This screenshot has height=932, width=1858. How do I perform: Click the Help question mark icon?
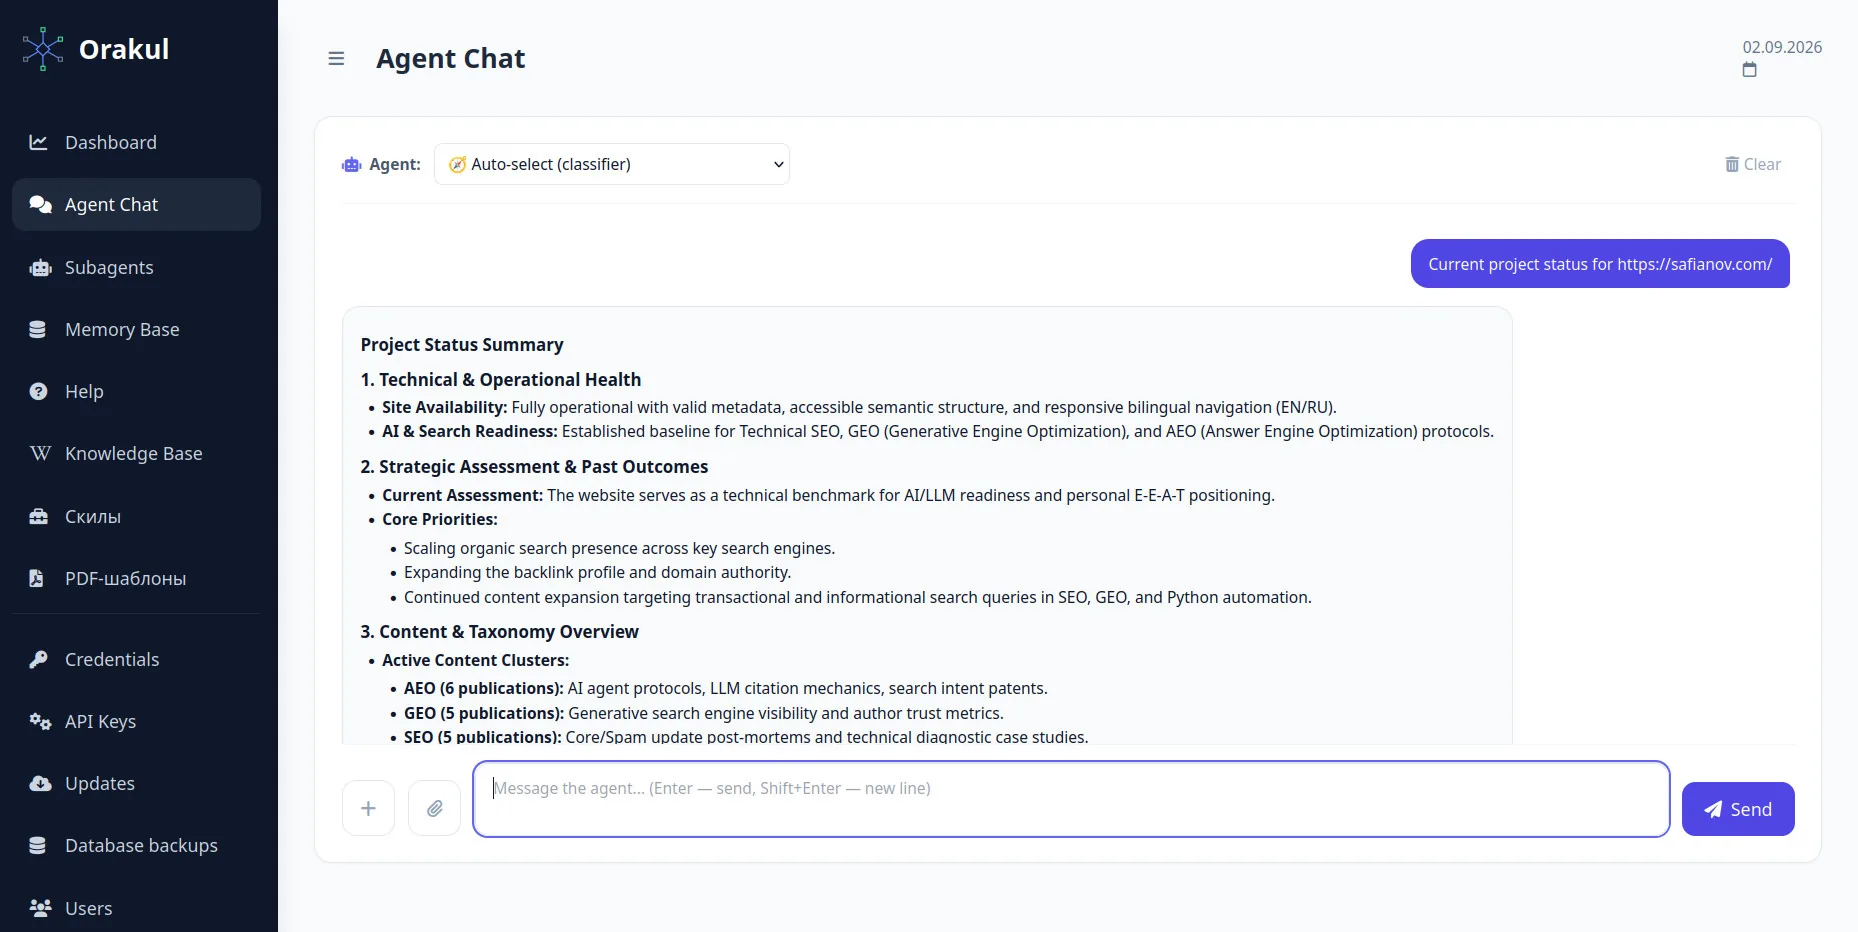(x=39, y=392)
